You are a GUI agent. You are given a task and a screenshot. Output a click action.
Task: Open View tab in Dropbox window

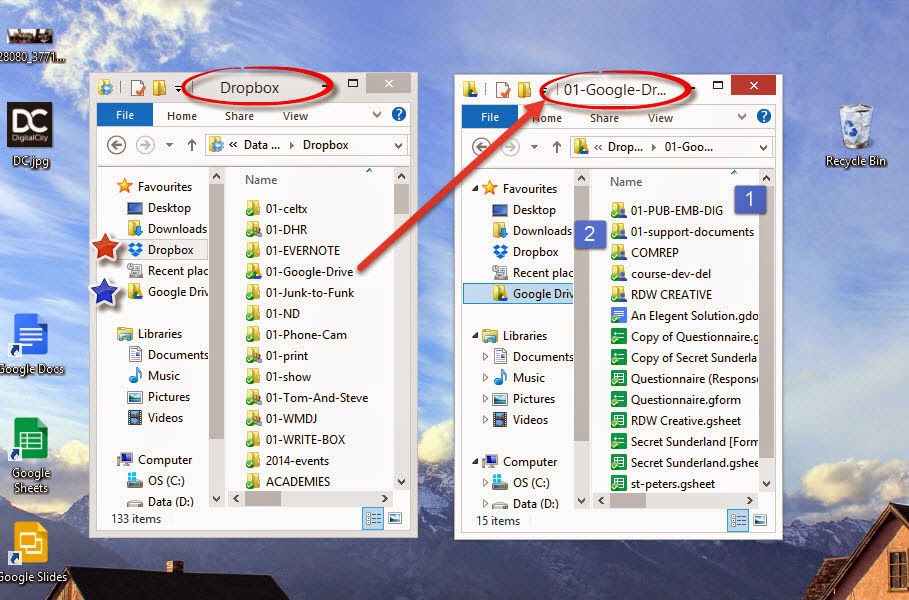click(x=296, y=116)
